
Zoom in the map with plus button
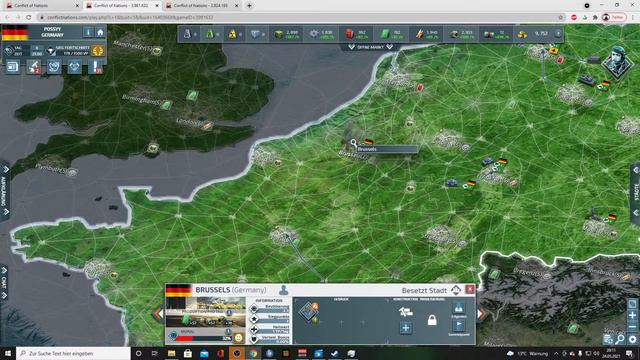click(x=632, y=316)
